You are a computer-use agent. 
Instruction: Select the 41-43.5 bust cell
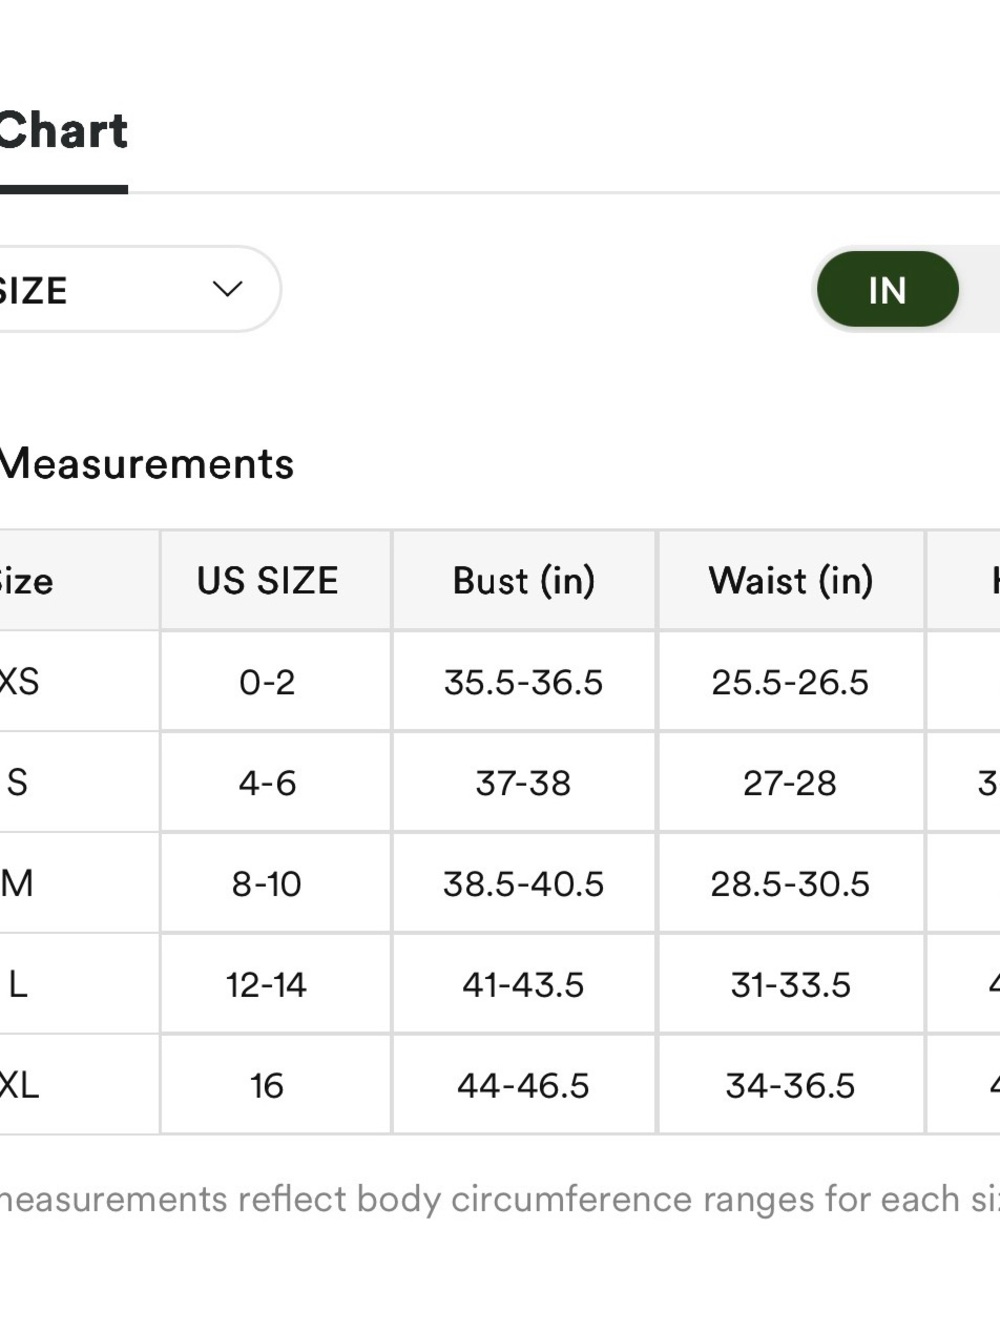pyautogui.click(x=524, y=985)
